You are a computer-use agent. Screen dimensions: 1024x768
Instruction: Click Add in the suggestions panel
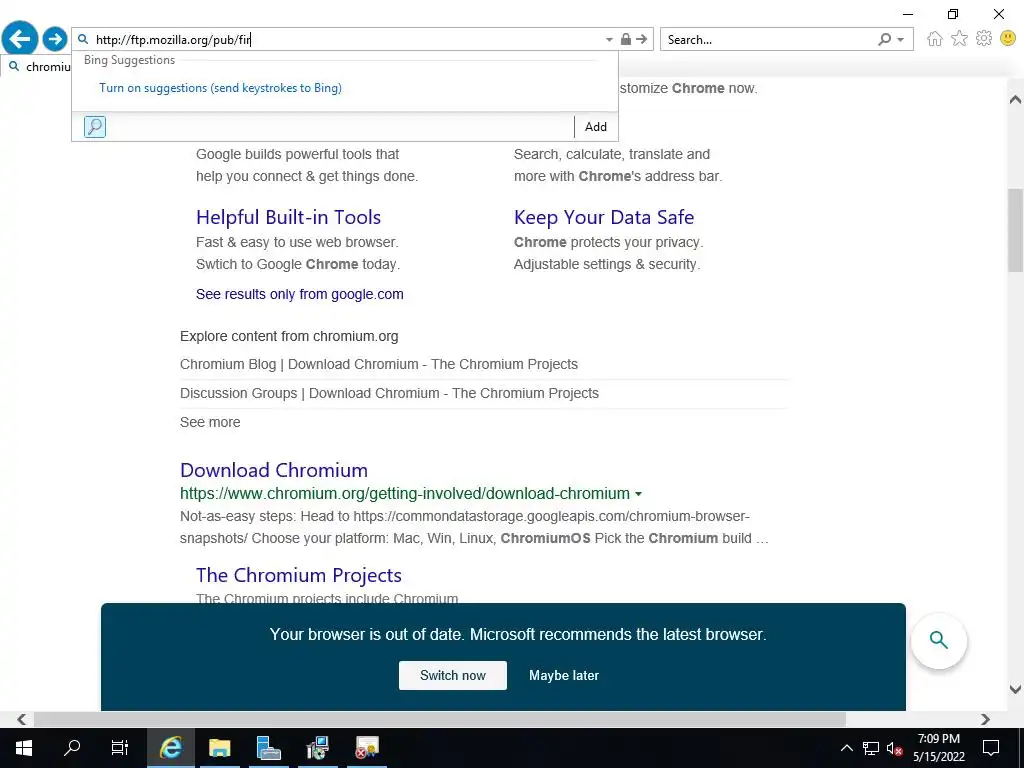596,127
